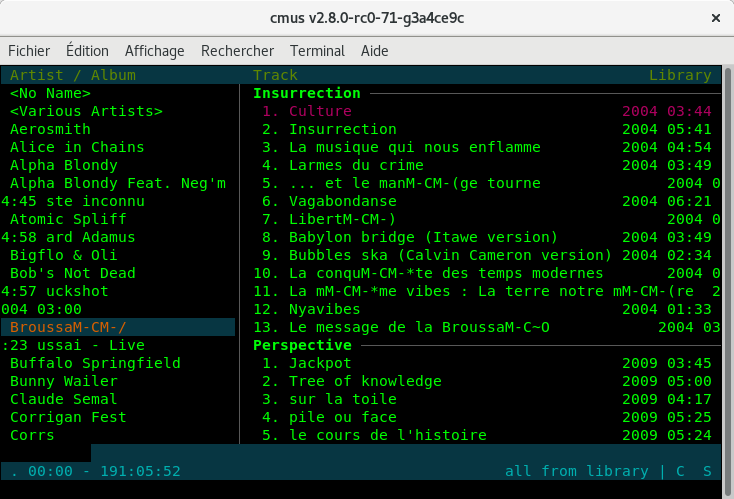The height and width of the screenshot is (499, 734).
Task: Select track sur la toile
Action: [x=482, y=399]
